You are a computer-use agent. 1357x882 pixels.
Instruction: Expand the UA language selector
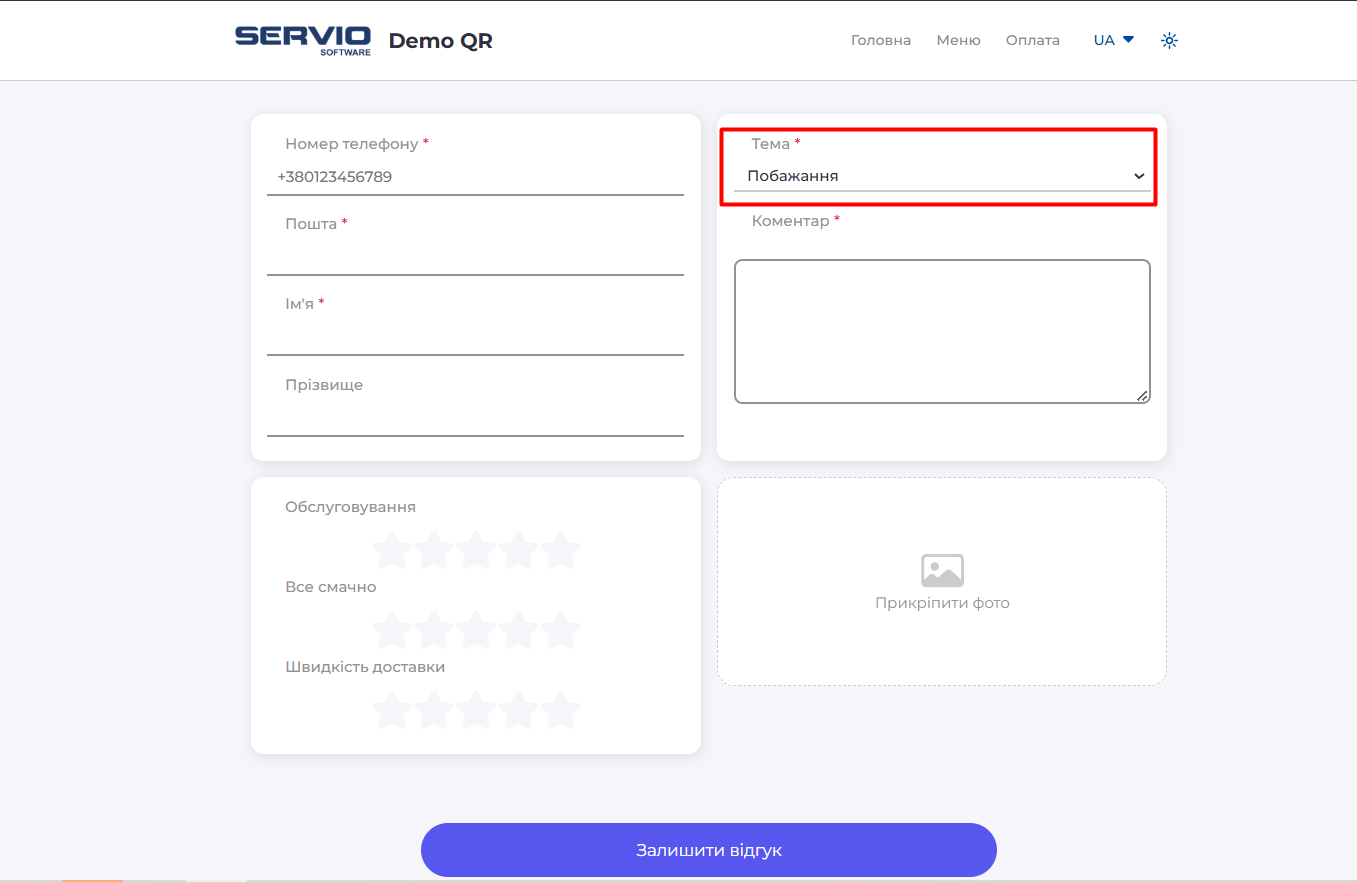1113,41
